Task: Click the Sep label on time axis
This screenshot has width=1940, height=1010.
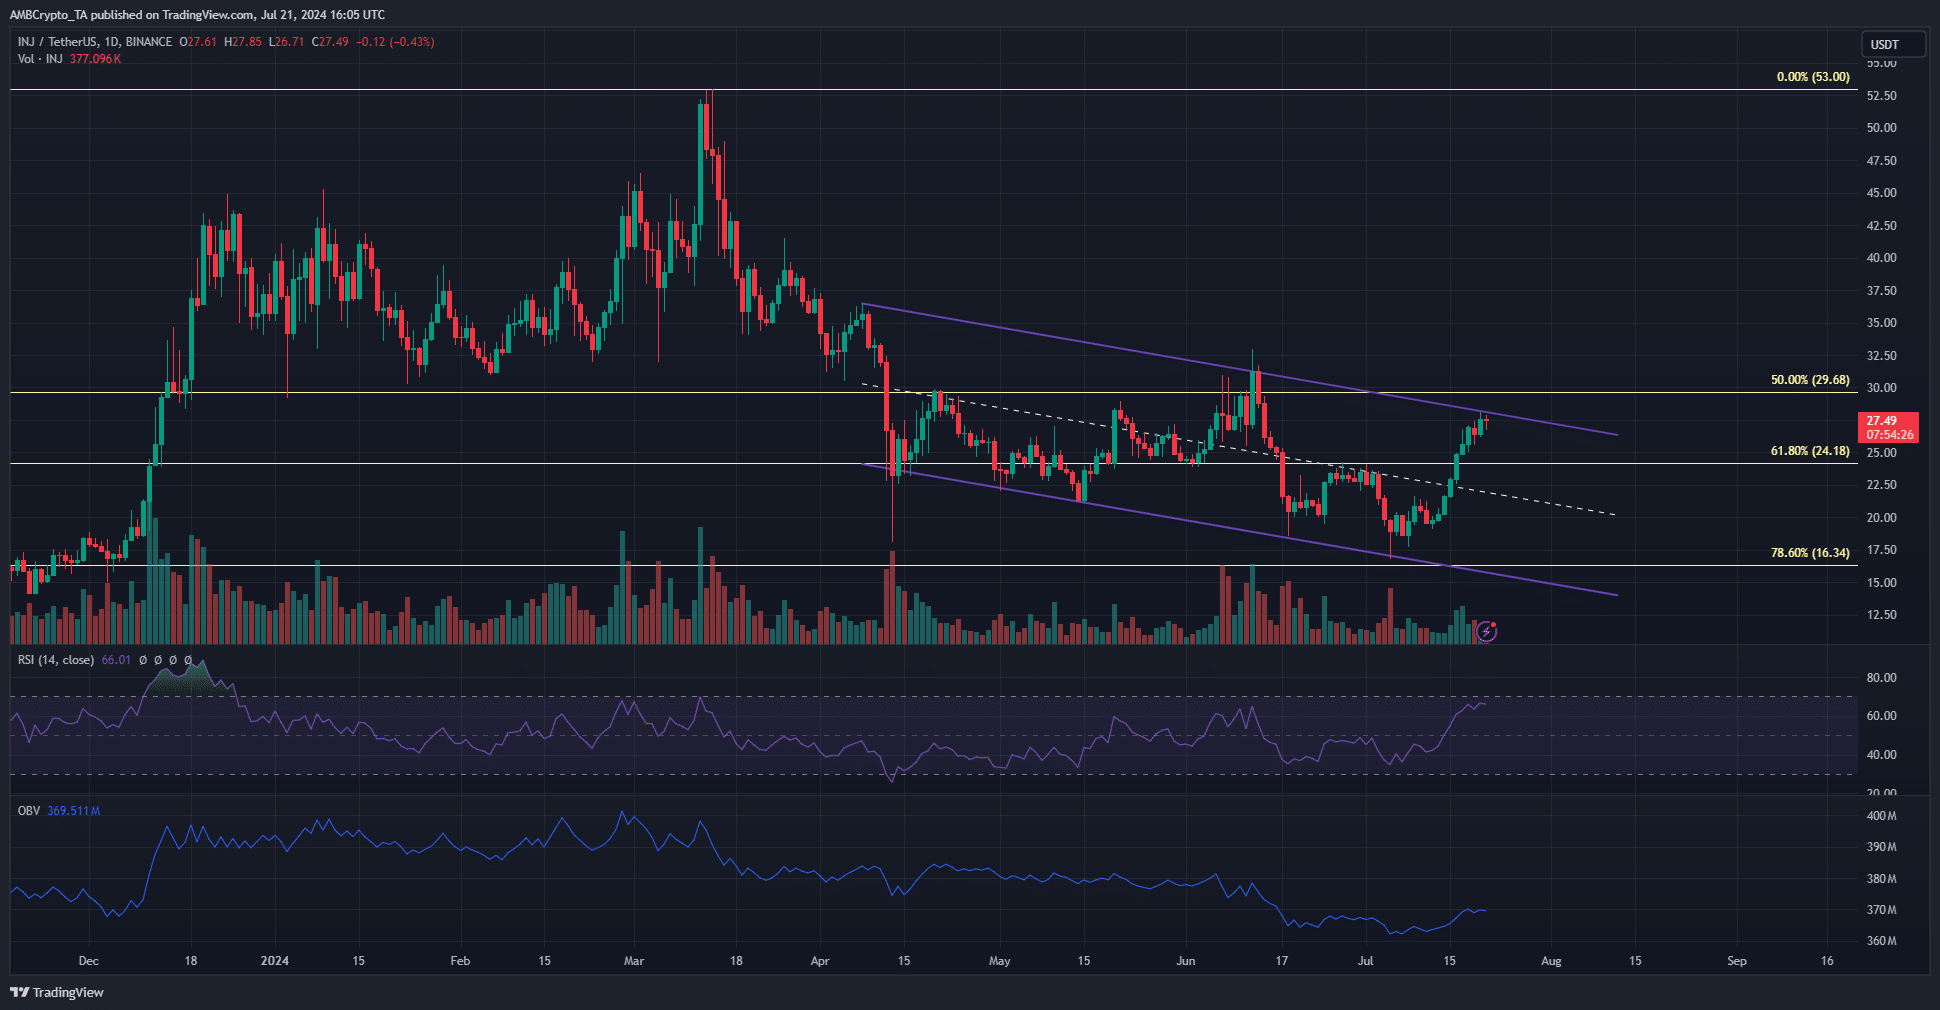Action: tap(1737, 961)
